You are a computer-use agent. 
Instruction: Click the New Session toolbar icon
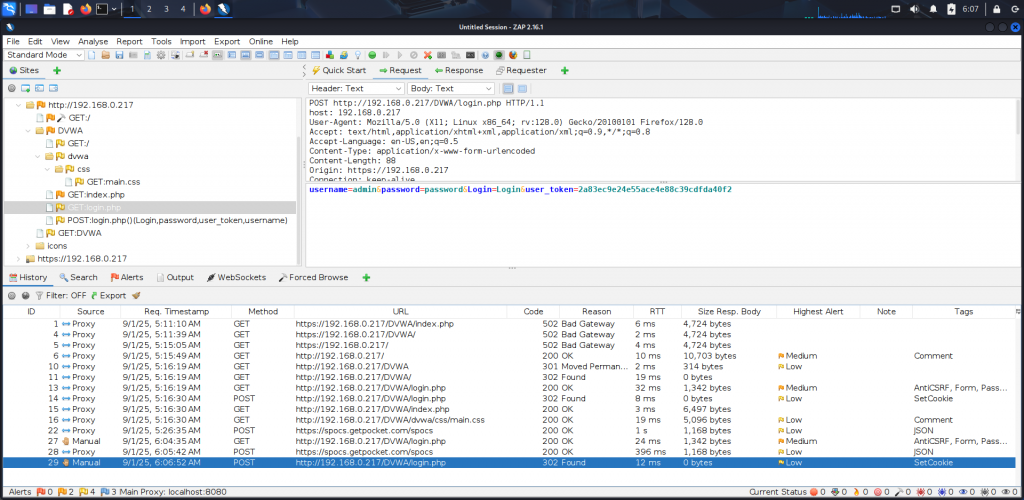point(92,55)
